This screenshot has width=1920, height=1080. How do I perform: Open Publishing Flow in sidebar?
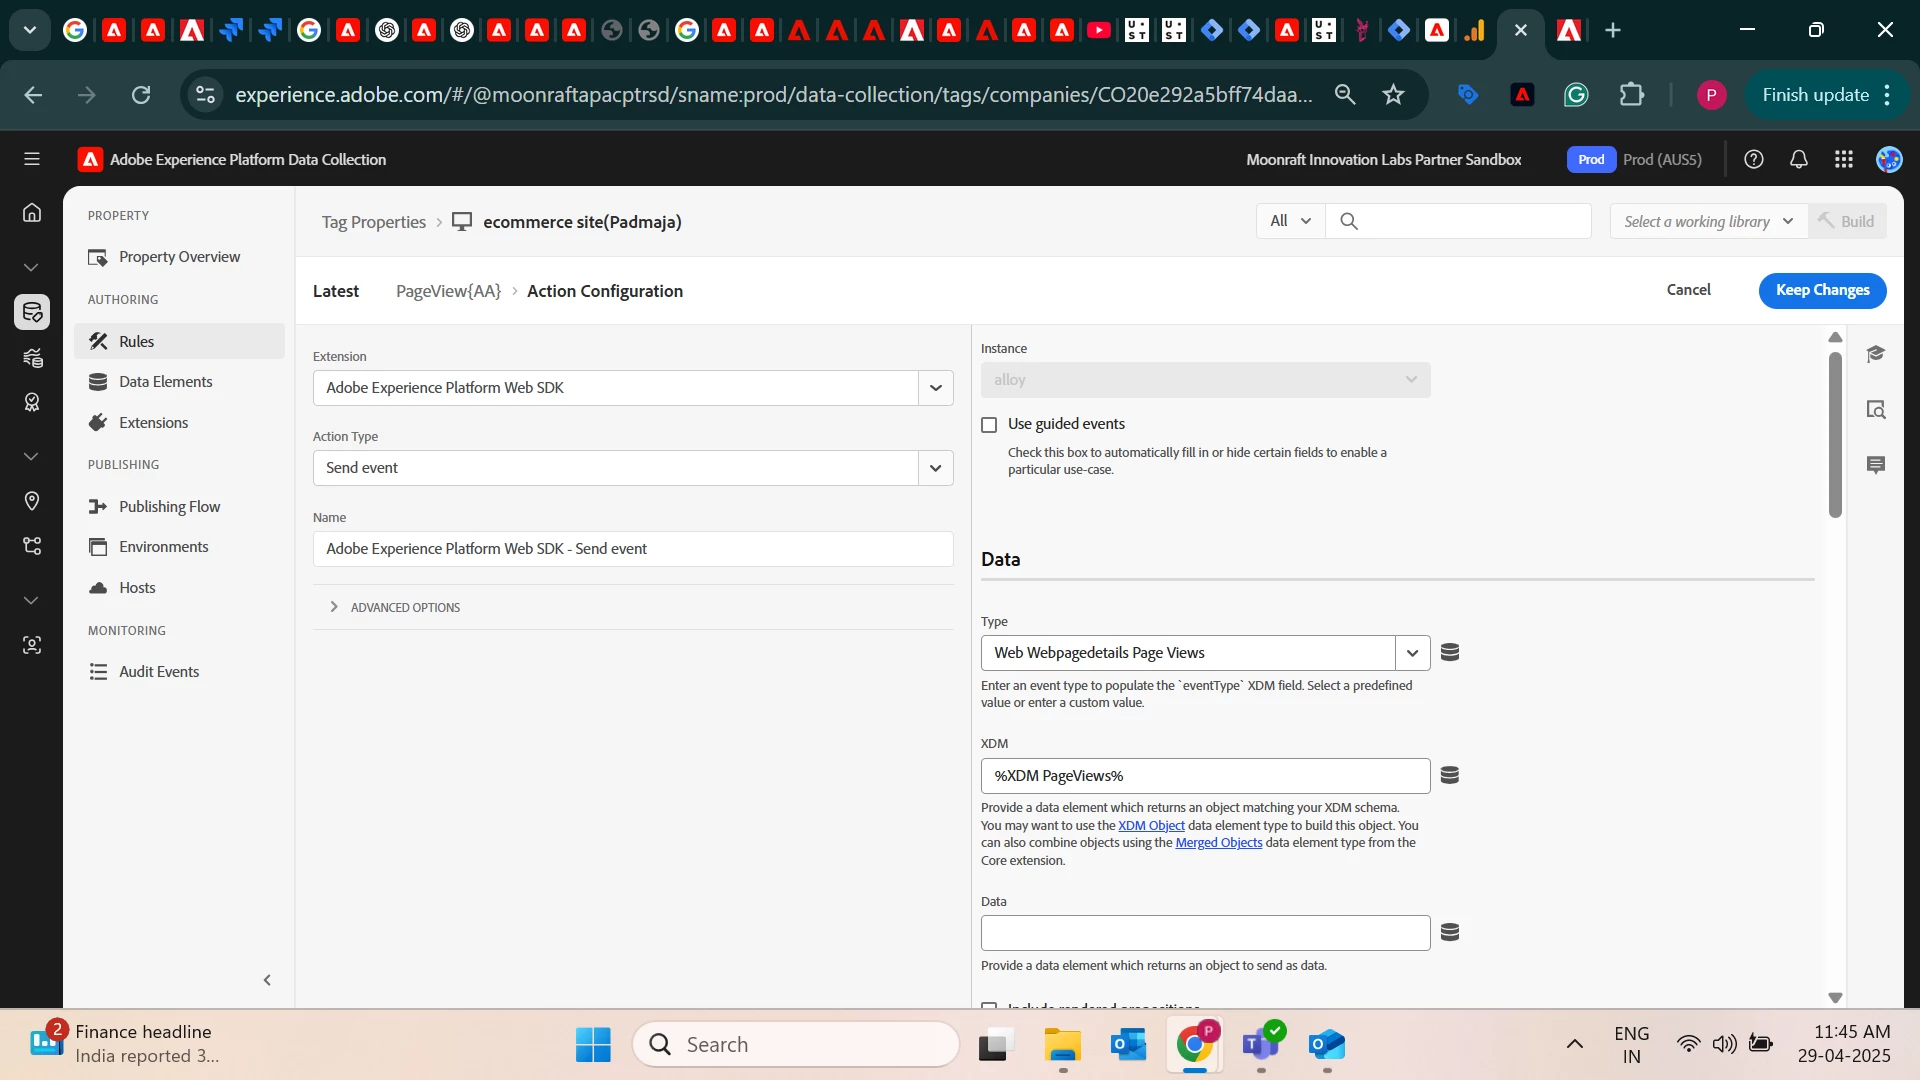[169, 507]
